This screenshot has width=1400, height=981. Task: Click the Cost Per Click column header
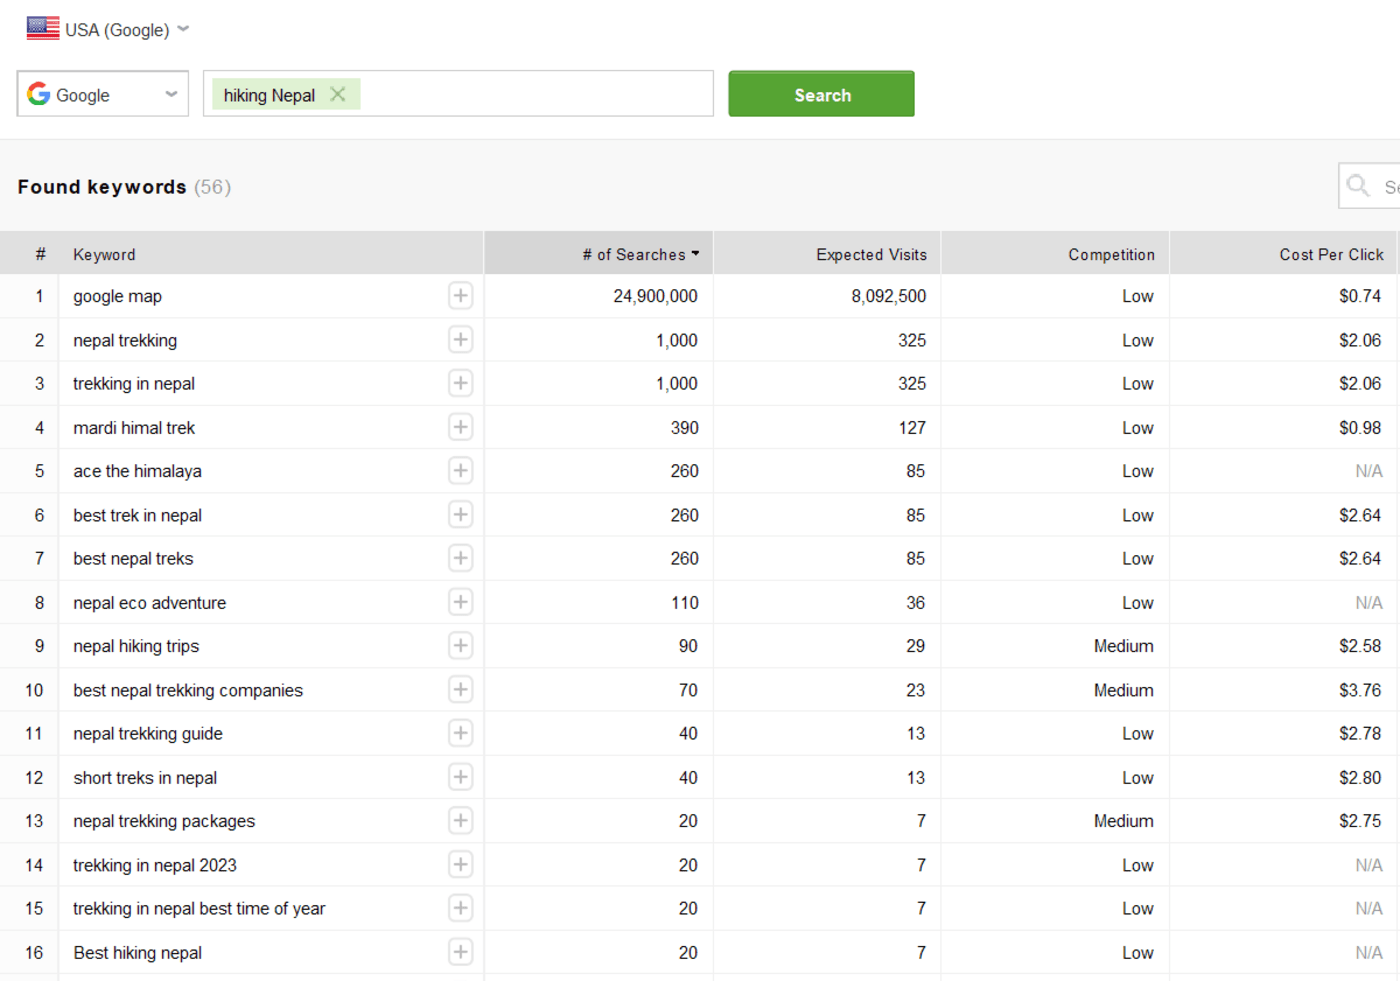[x=1331, y=253]
